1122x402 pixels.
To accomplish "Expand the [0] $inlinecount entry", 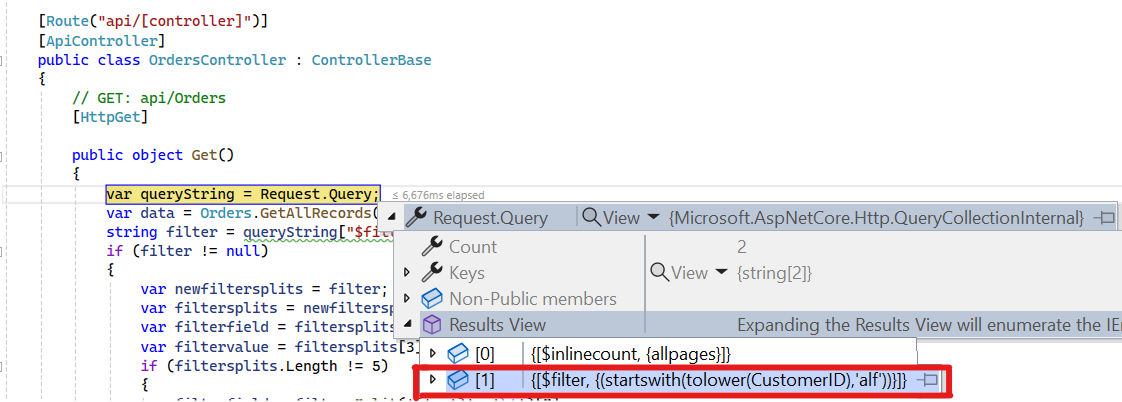I will click(432, 352).
